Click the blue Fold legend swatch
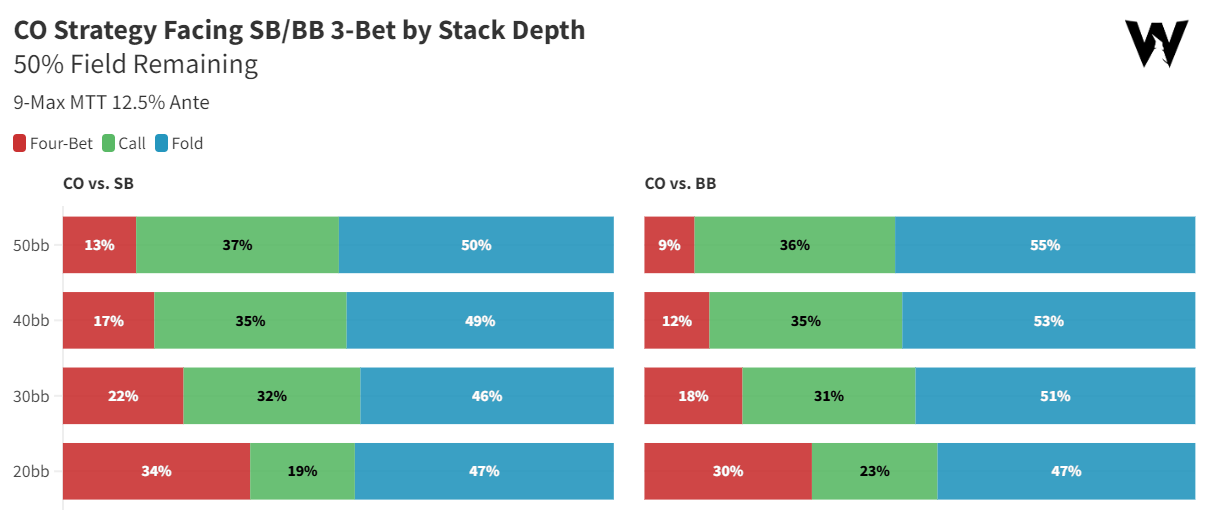 tap(162, 144)
